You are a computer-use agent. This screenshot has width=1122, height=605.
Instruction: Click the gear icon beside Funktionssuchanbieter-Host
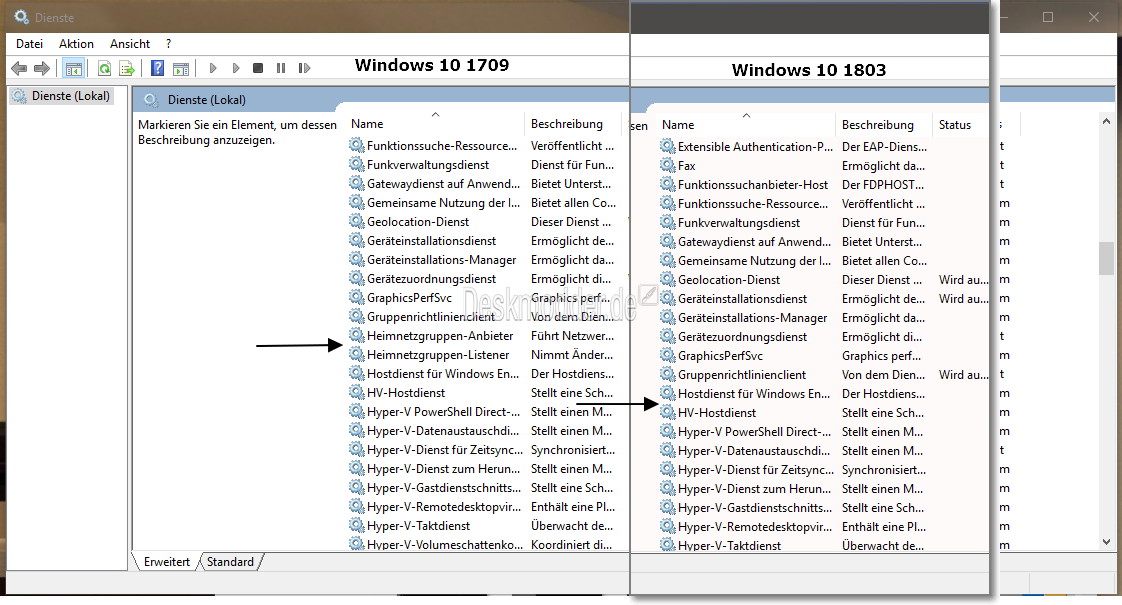click(668, 185)
